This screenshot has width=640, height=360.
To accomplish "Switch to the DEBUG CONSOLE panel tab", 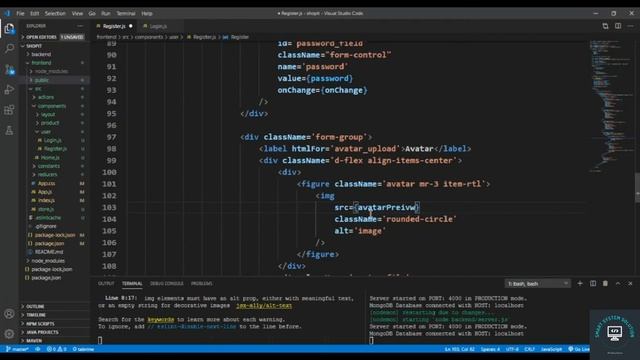I will (x=167, y=283).
